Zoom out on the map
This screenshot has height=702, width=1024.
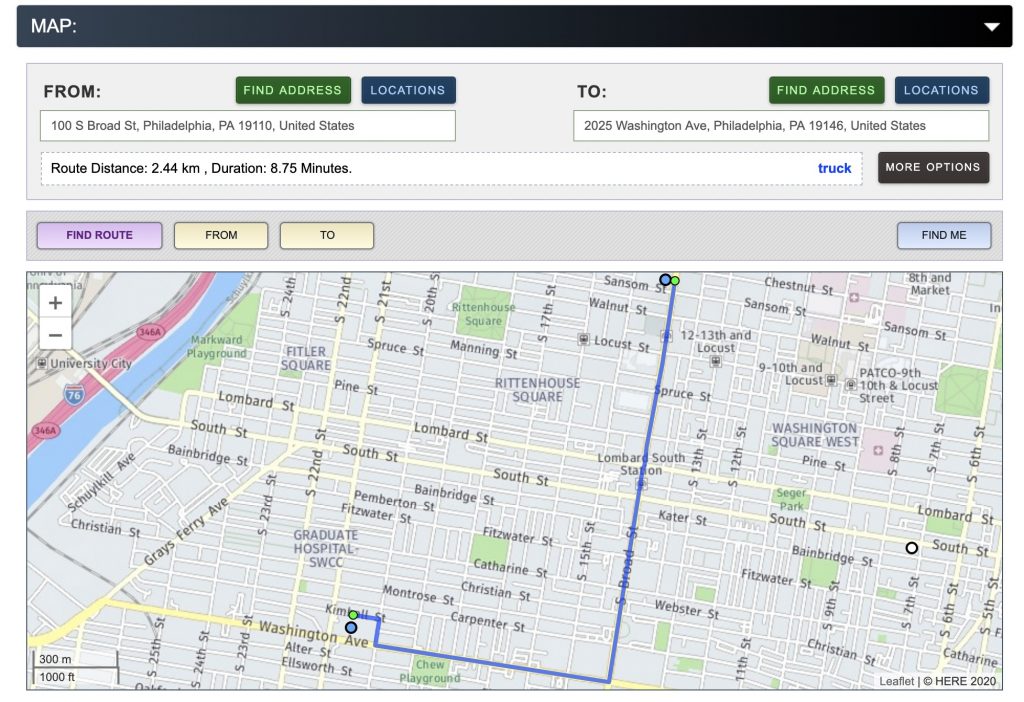click(x=55, y=335)
